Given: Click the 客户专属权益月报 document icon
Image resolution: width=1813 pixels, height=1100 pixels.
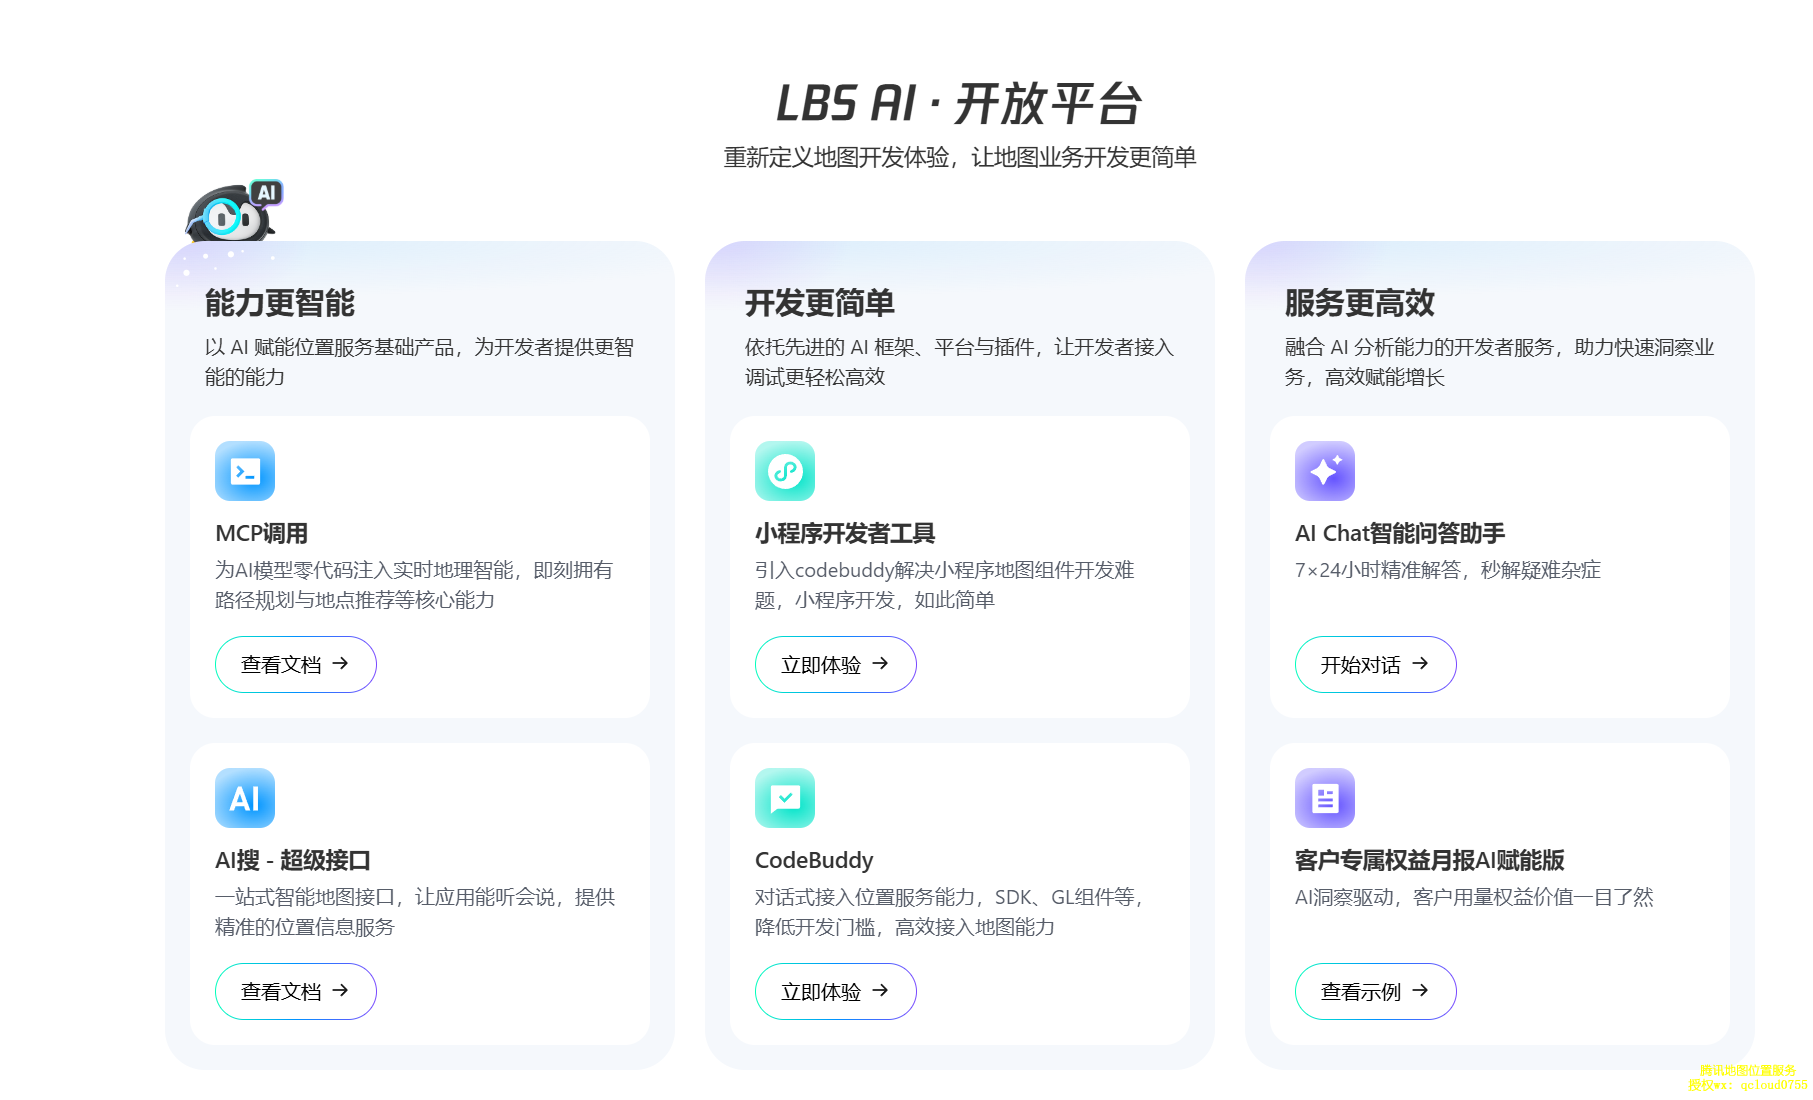Looking at the screenshot, I should pos(1325,798).
